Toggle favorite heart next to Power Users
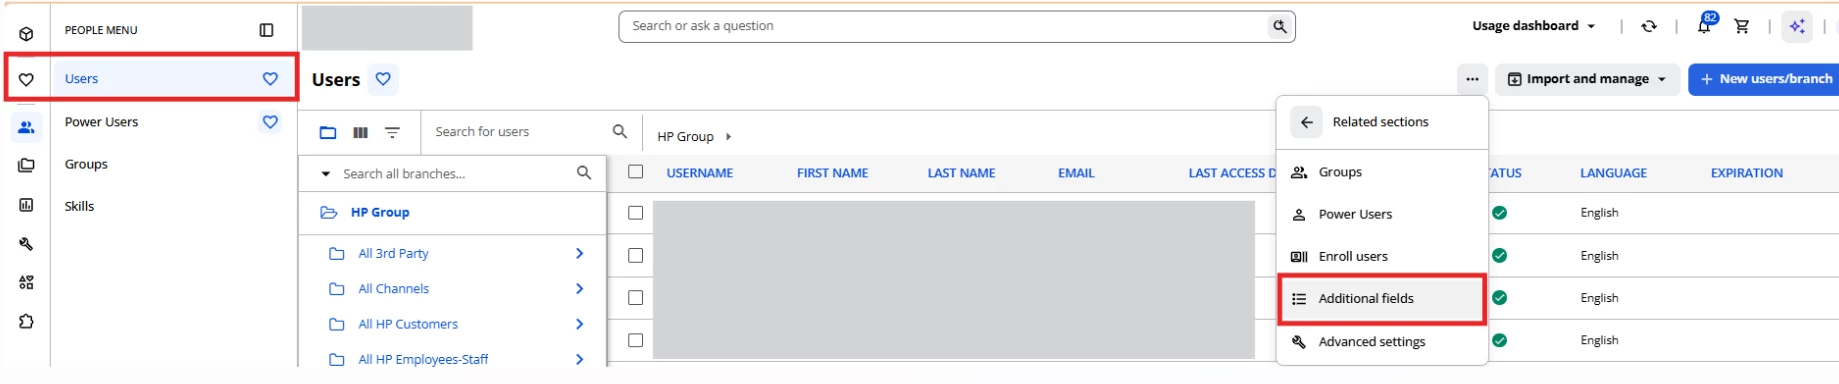This screenshot has height=384, width=1839. [270, 122]
